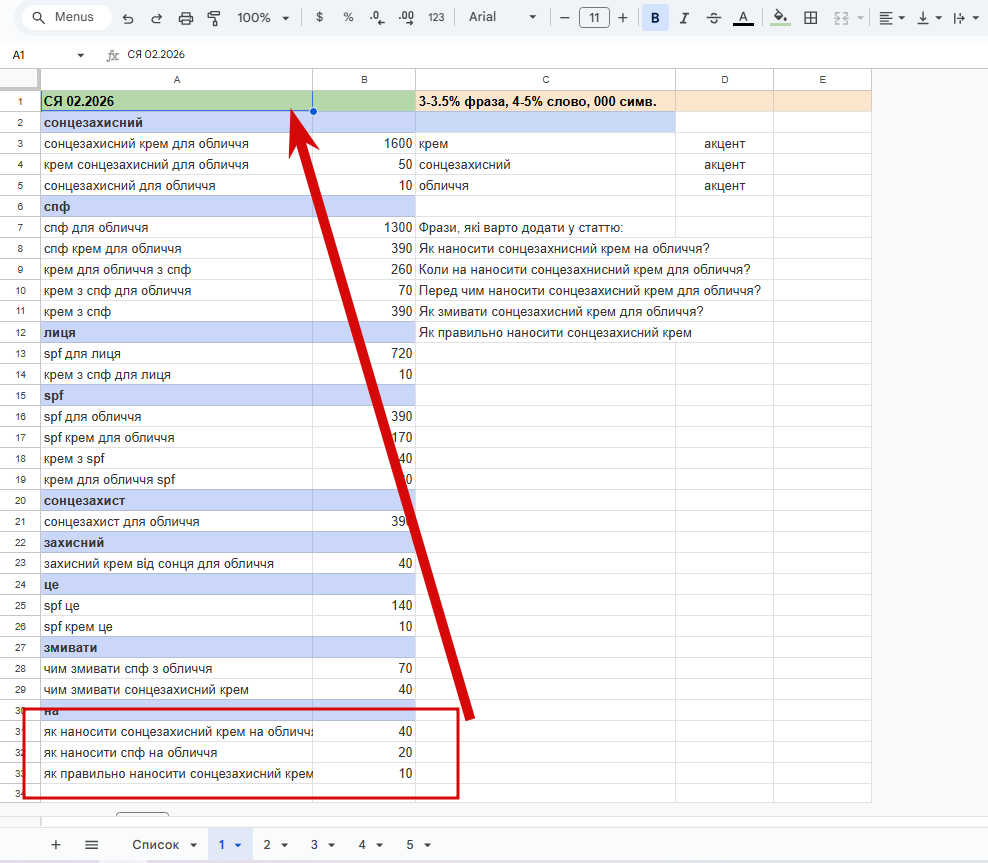Switch to sheet tab 2
The width and height of the screenshot is (988, 863).
click(x=267, y=845)
